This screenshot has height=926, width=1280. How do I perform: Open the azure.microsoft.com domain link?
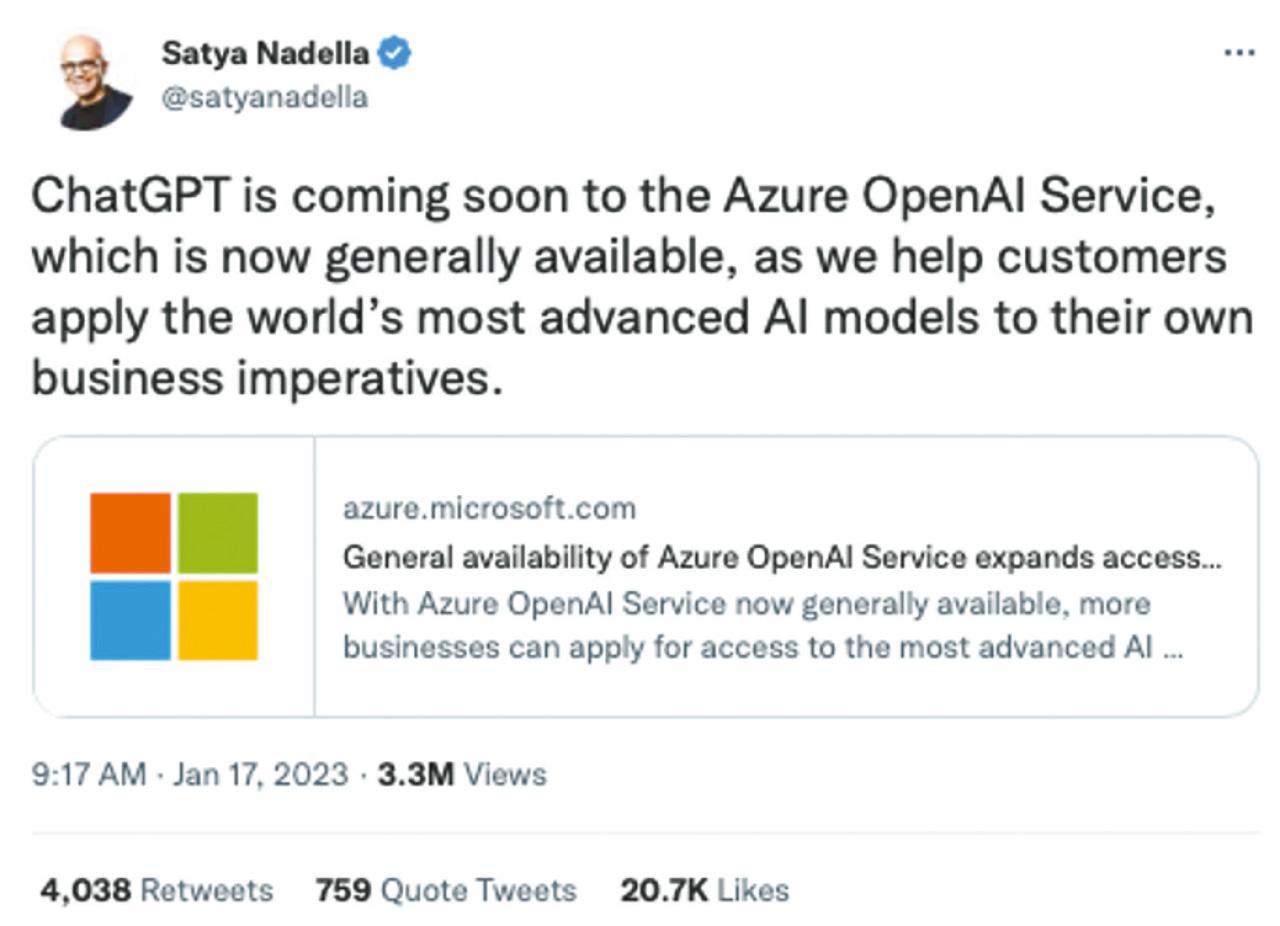[x=489, y=508]
